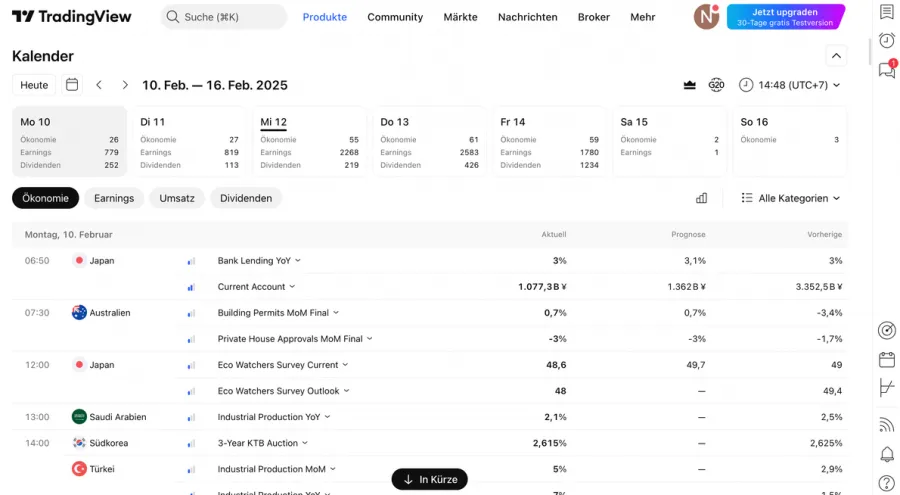Open alerts clock icon in sidebar
Screen dimensions: 900x495
pos(887,40)
